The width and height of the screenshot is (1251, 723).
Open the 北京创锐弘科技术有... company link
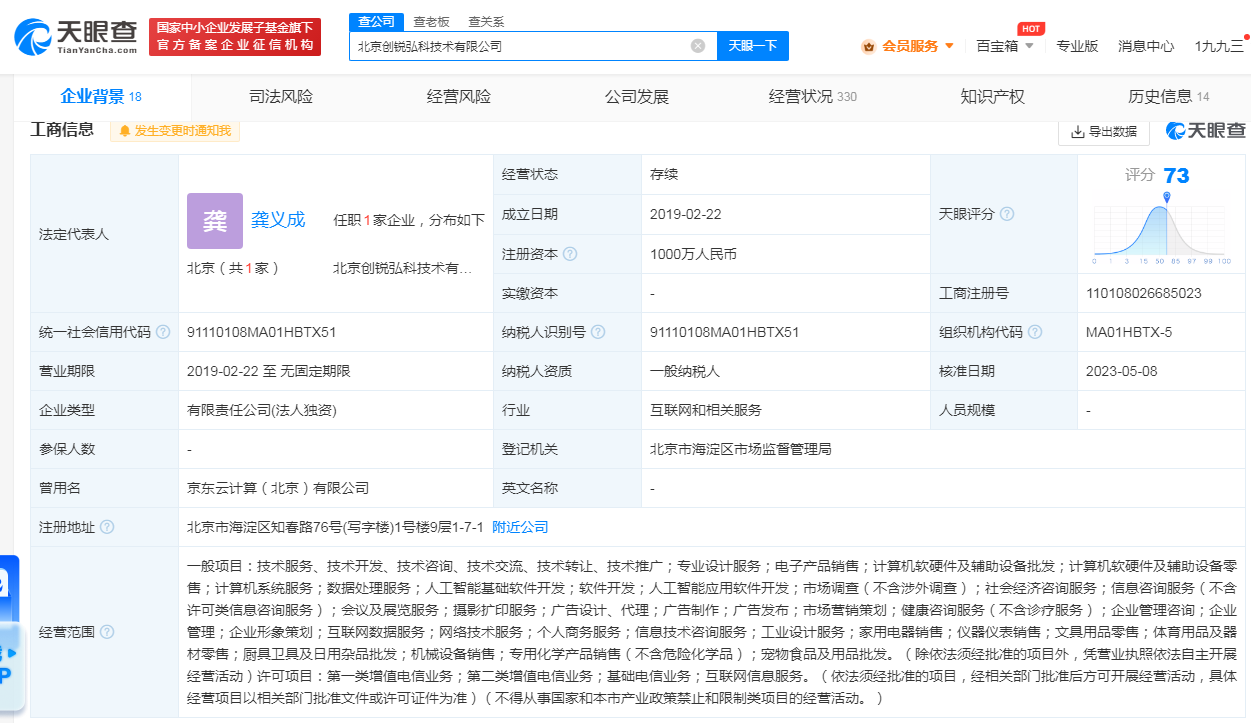pos(401,268)
